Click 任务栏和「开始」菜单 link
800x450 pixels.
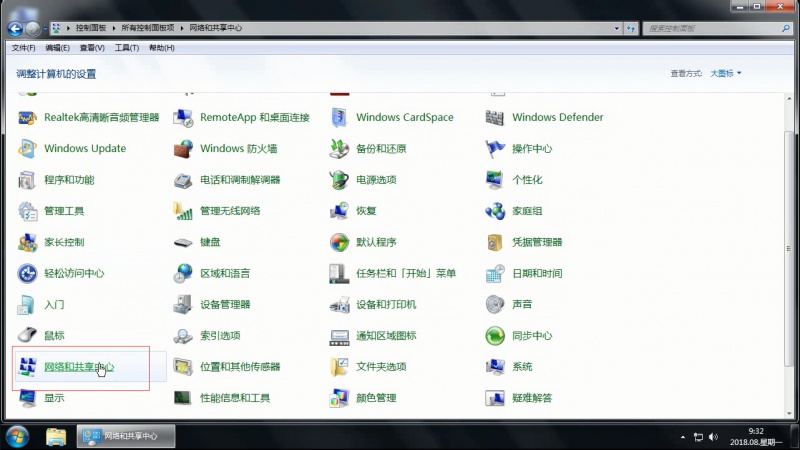[406, 273]
